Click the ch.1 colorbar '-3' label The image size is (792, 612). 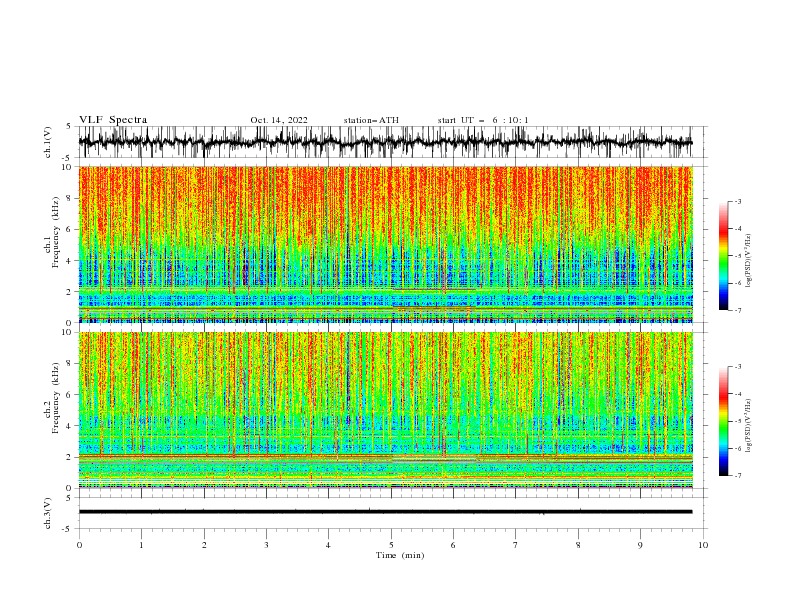pyautogui.click(x=737, y=201)
